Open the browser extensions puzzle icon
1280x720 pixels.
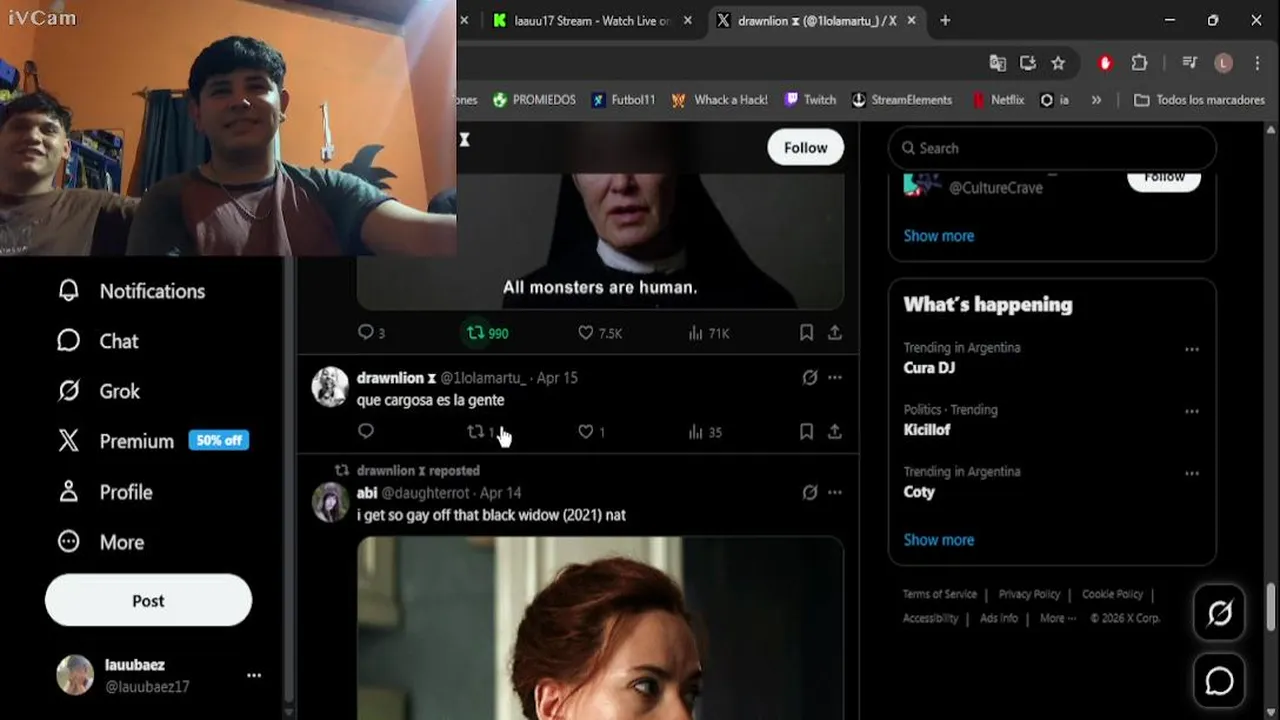point(1139,63)
